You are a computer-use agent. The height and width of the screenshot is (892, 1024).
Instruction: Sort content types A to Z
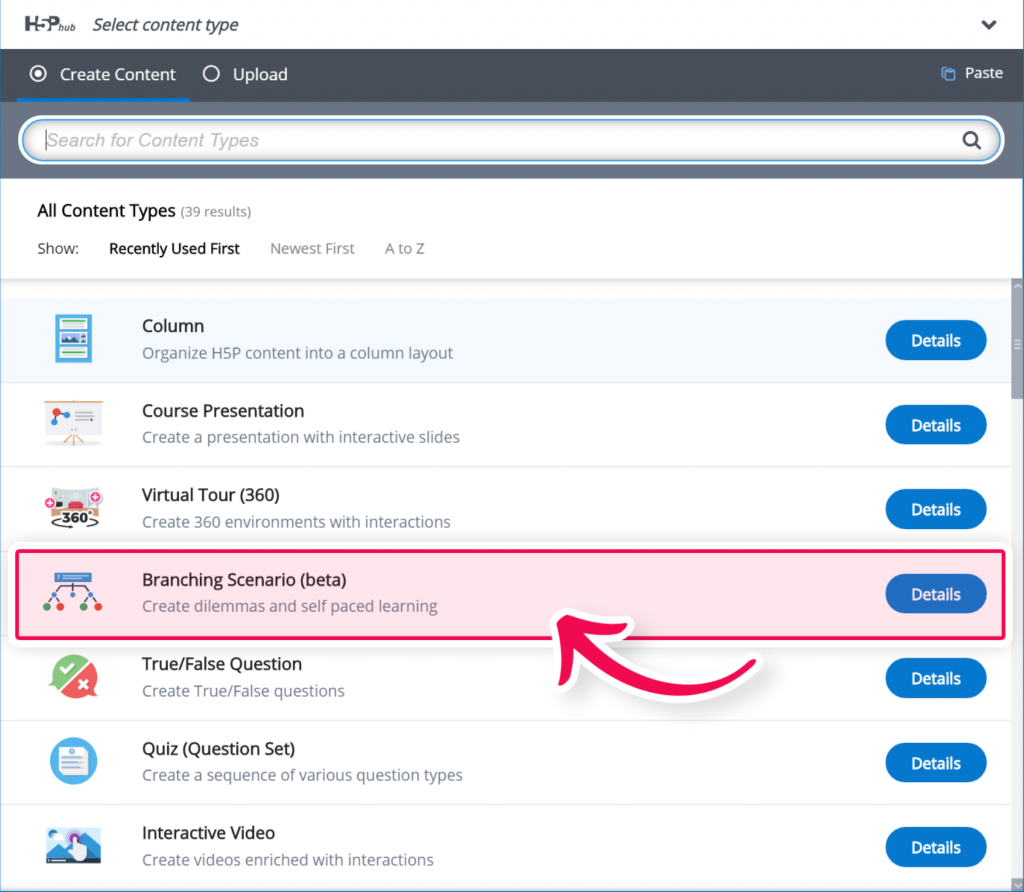[x=404, y=249]
